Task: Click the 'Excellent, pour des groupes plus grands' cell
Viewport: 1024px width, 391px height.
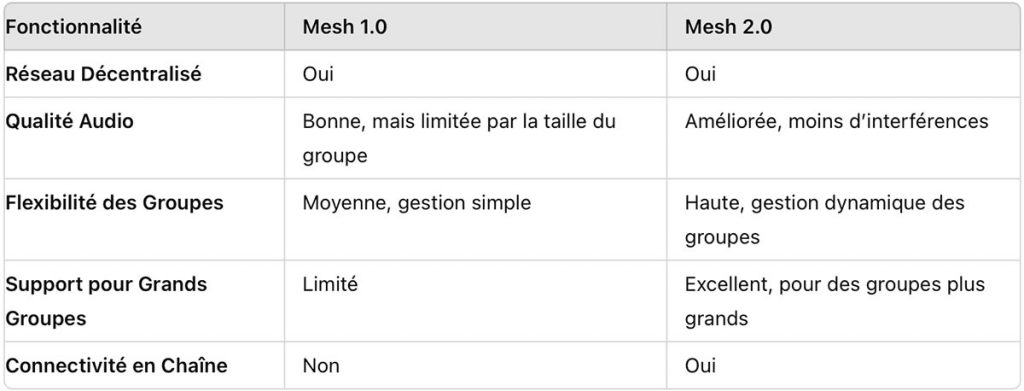Action: click(x=835, y=301)
